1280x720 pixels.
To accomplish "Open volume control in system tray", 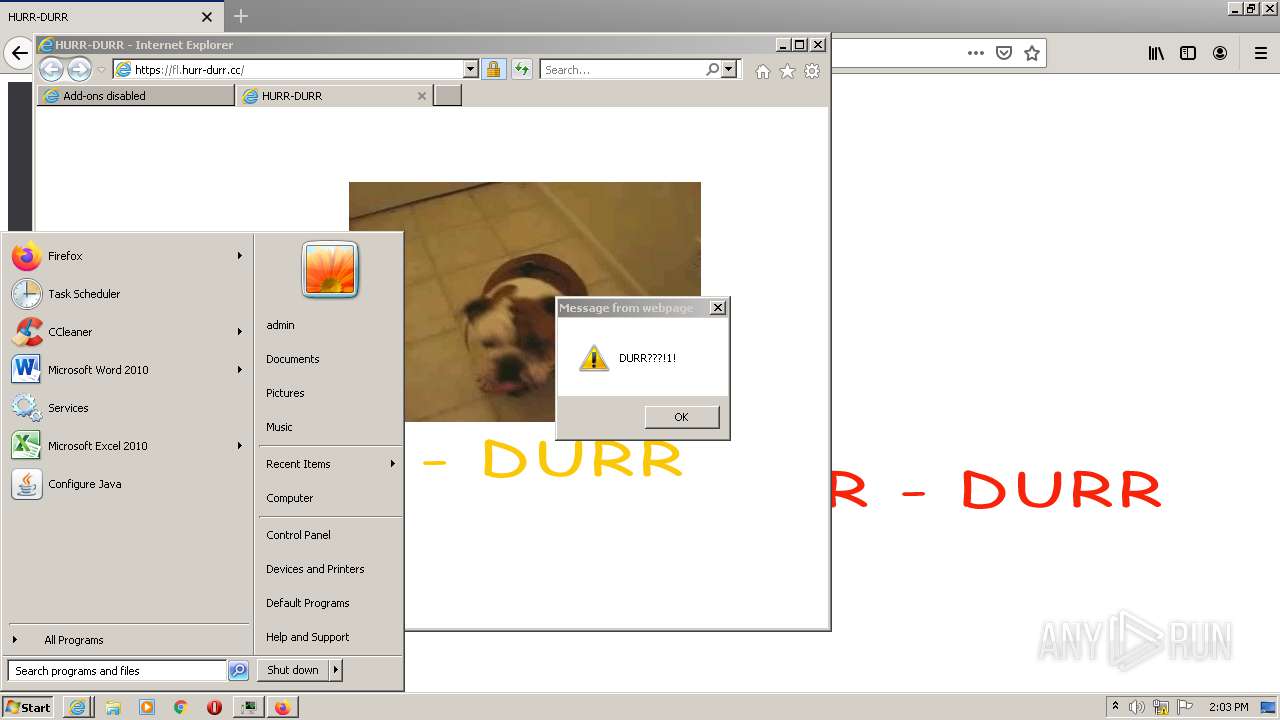I will point(1137,707).
